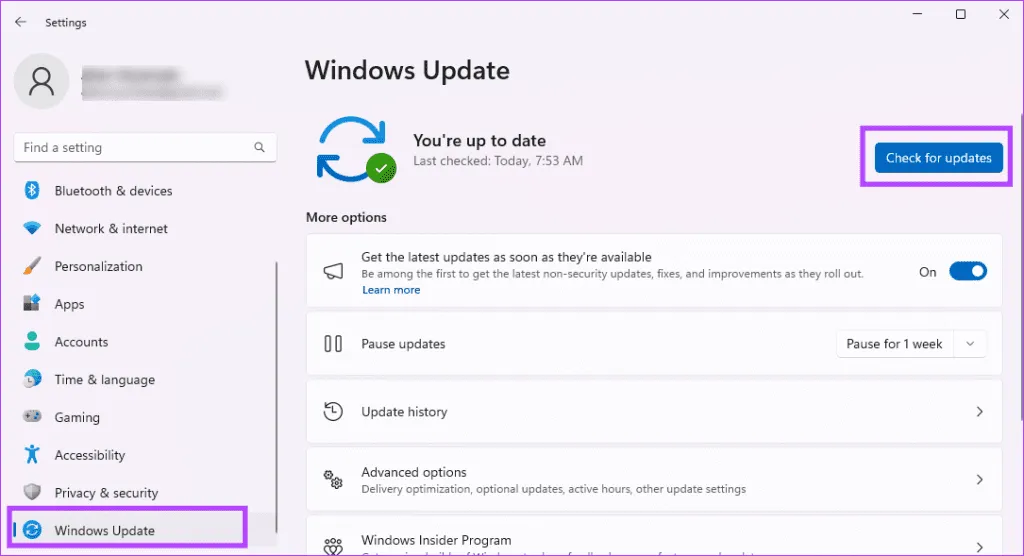Click the Time & language globe icon

[x=32, y=380]
